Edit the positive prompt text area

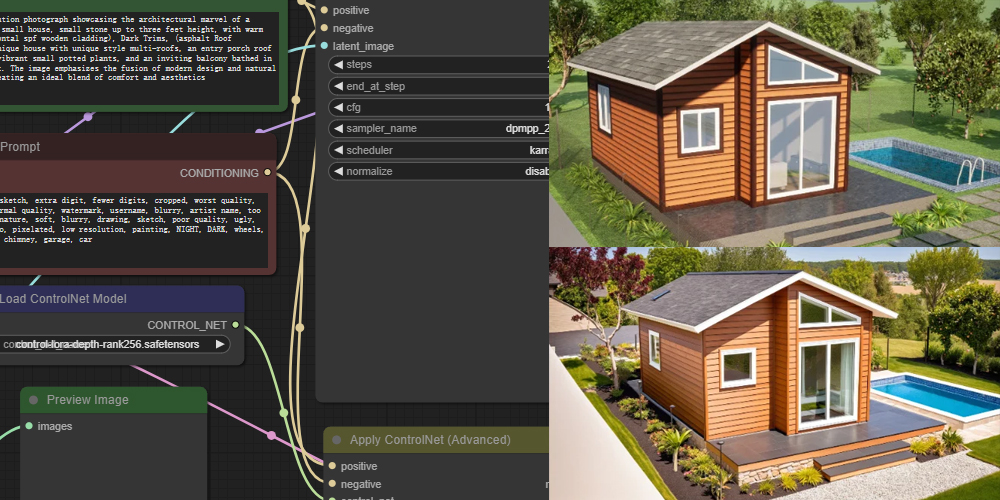[139, 57]
